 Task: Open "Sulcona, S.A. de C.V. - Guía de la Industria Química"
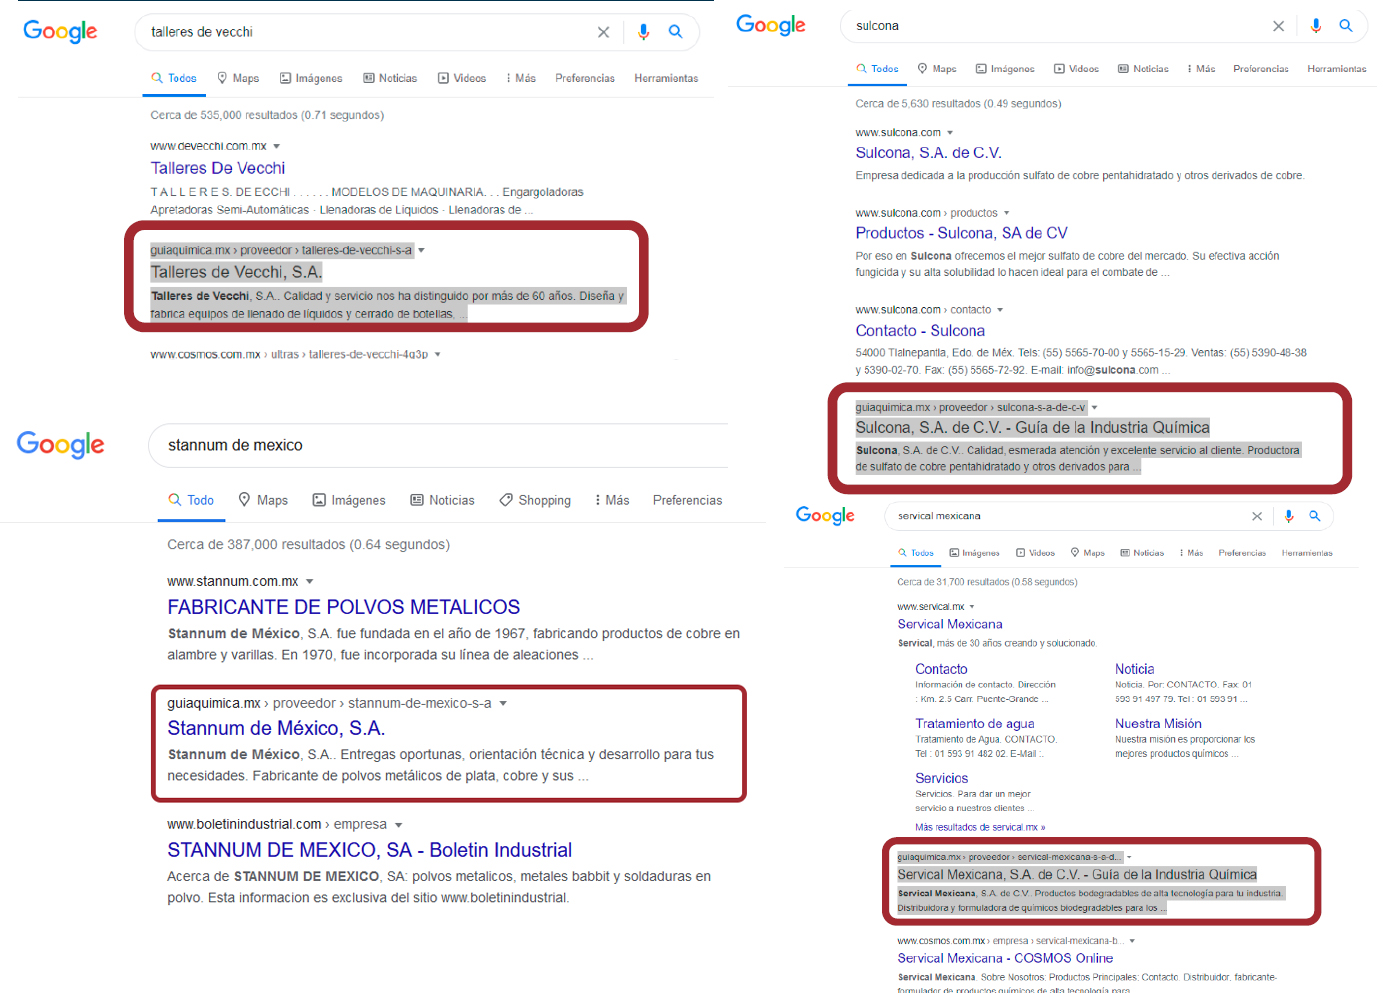click(1032, 428)
